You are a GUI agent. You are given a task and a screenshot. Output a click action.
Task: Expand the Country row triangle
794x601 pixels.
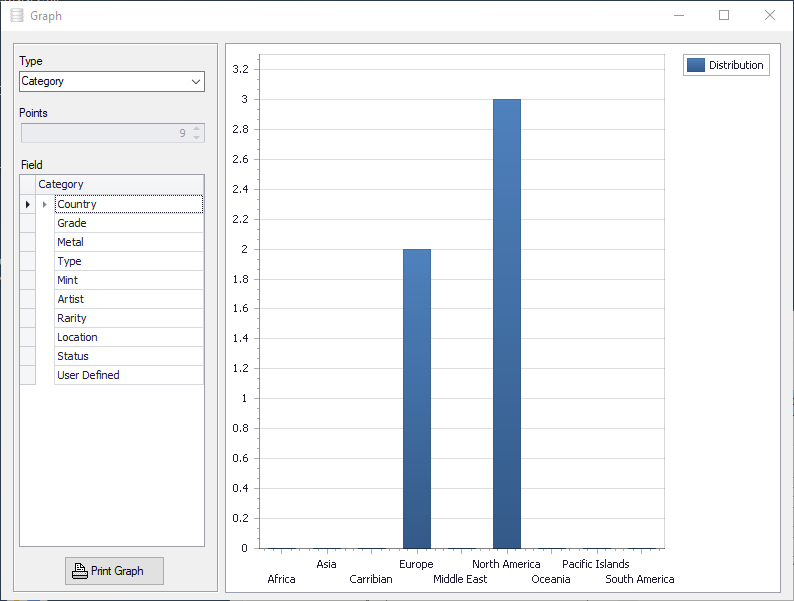[45, 205]
